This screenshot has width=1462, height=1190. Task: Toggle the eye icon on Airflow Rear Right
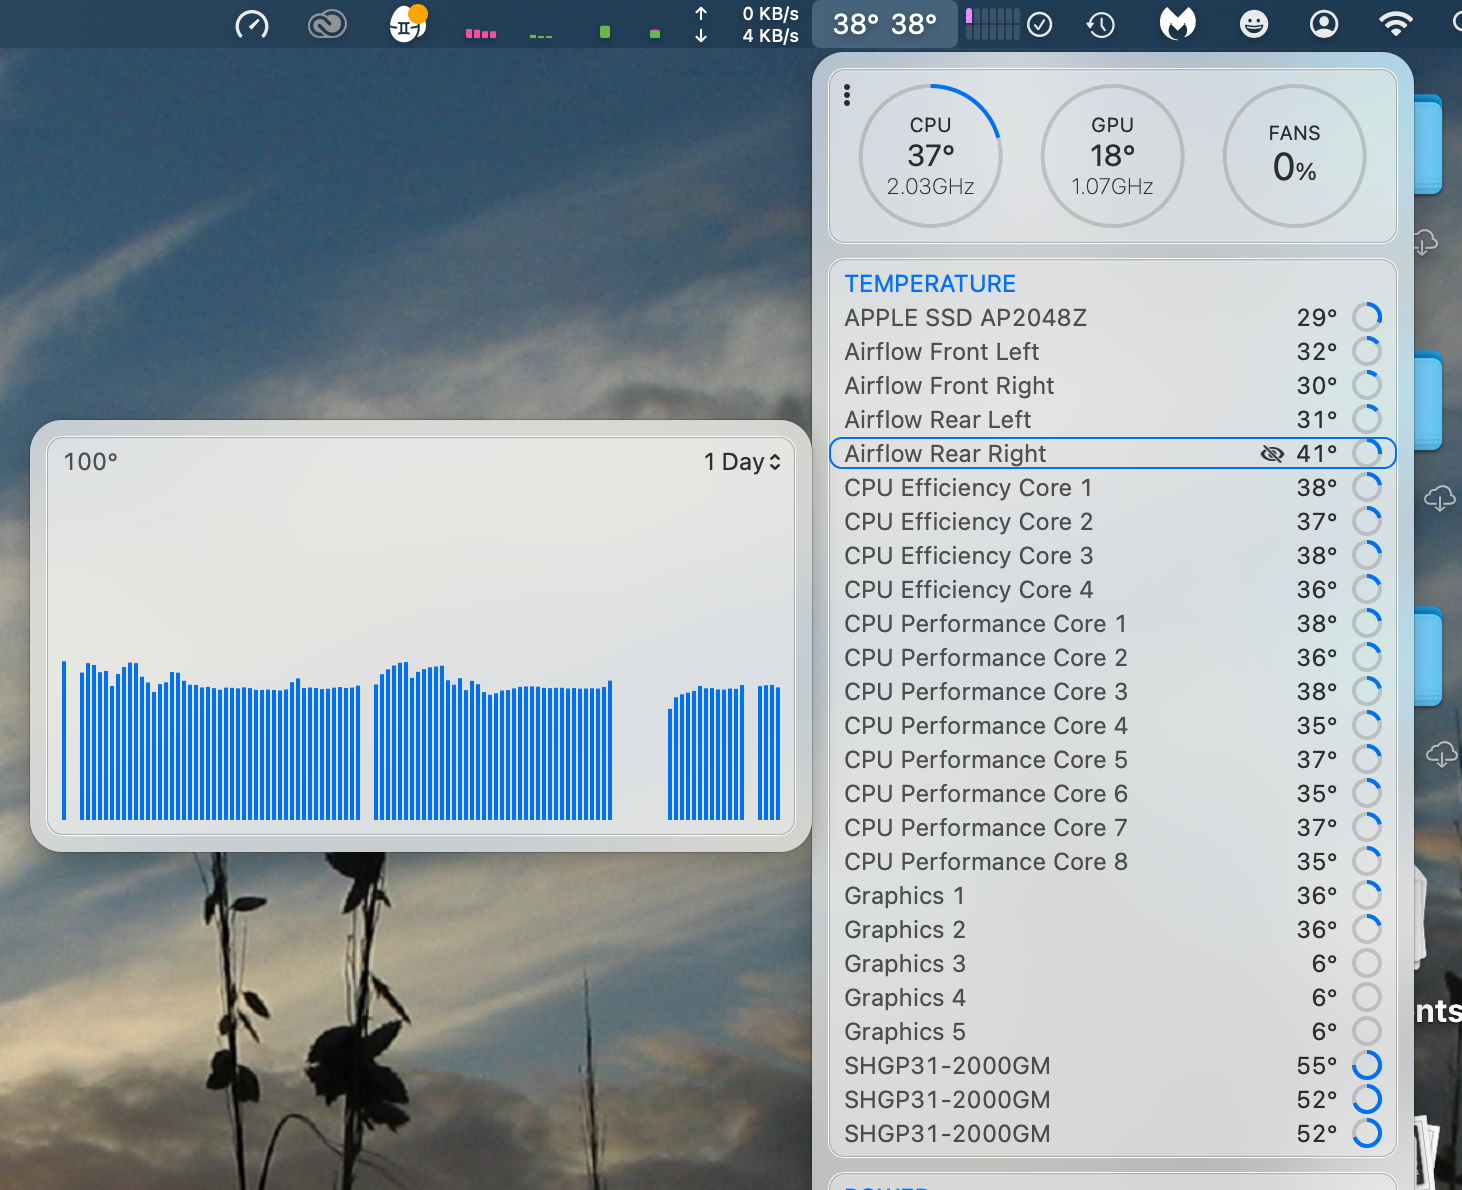[x=1271, y=454]
